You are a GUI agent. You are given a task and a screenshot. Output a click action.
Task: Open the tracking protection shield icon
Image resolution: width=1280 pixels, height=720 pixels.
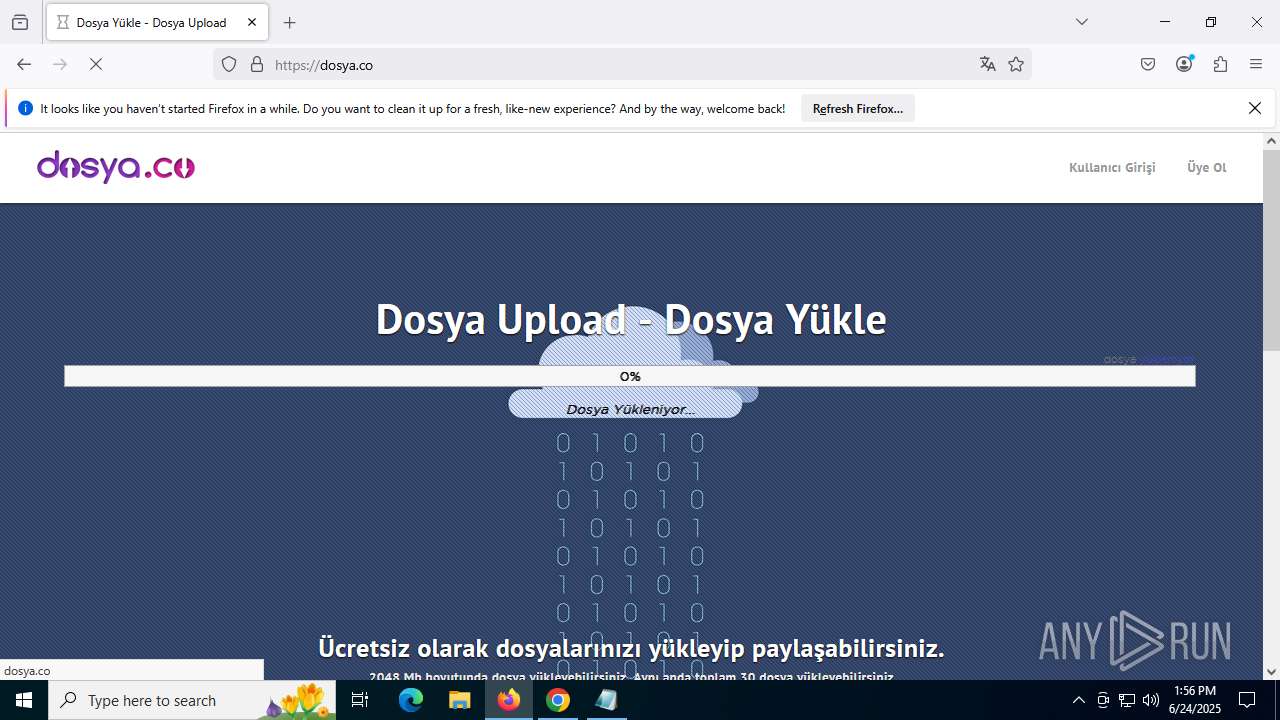[x=229, y=64]
